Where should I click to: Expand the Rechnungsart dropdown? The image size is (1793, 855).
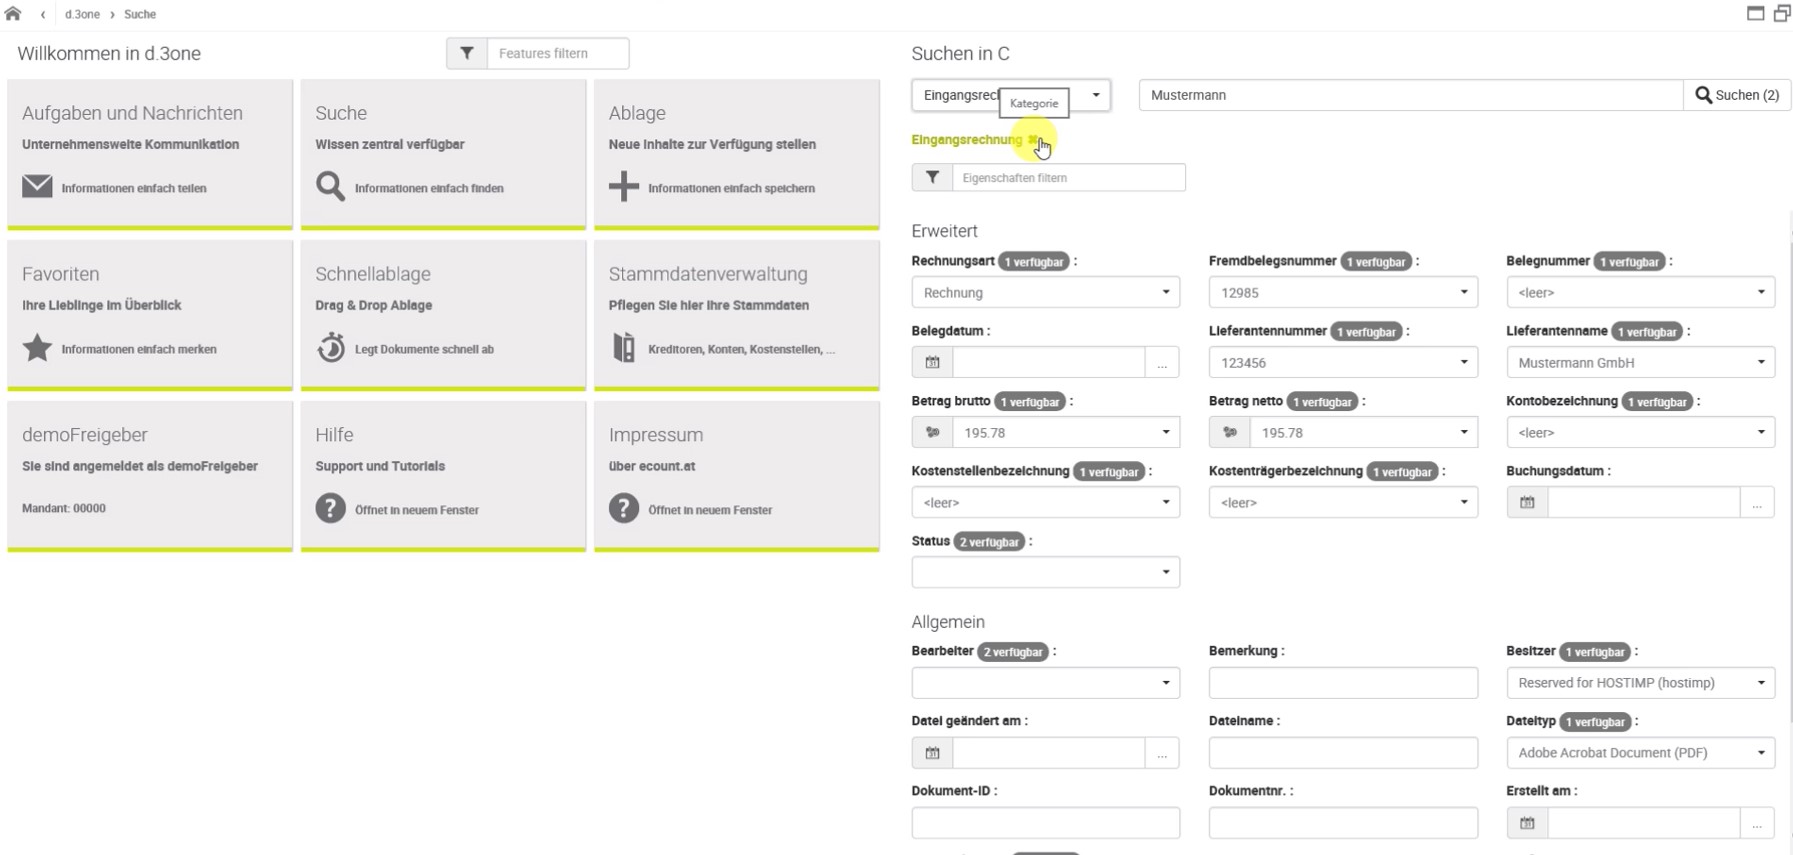1045,292
